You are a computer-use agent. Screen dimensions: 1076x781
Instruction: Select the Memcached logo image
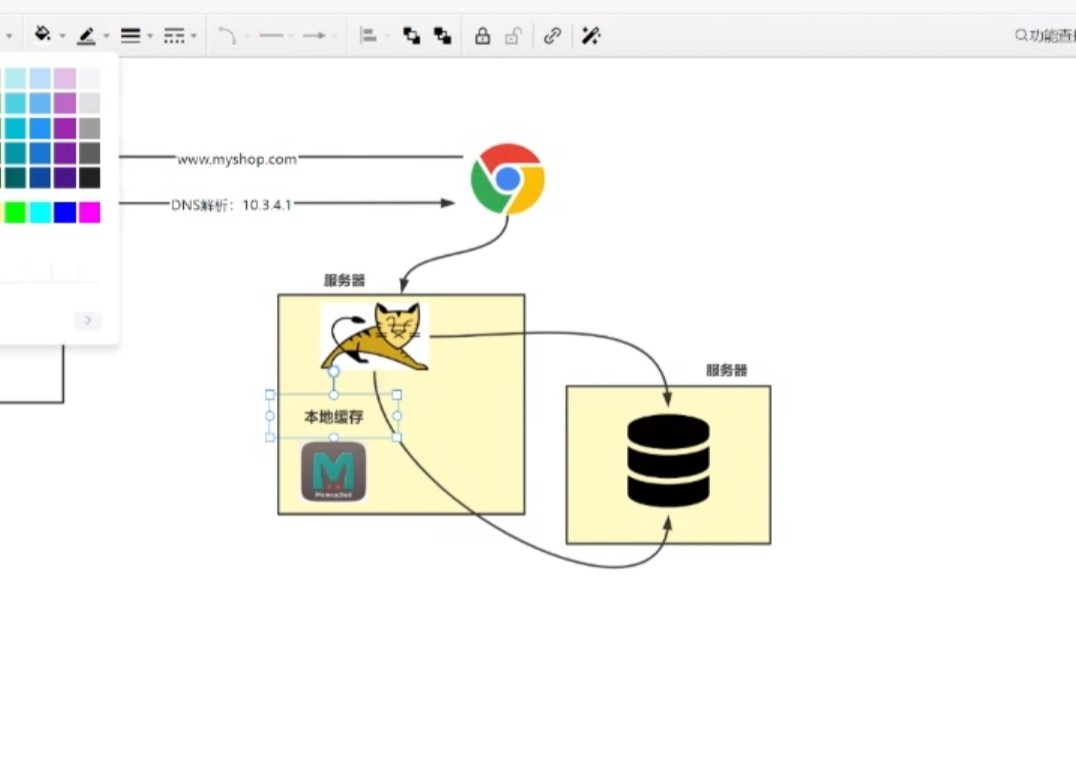click(x=334, y=471)
